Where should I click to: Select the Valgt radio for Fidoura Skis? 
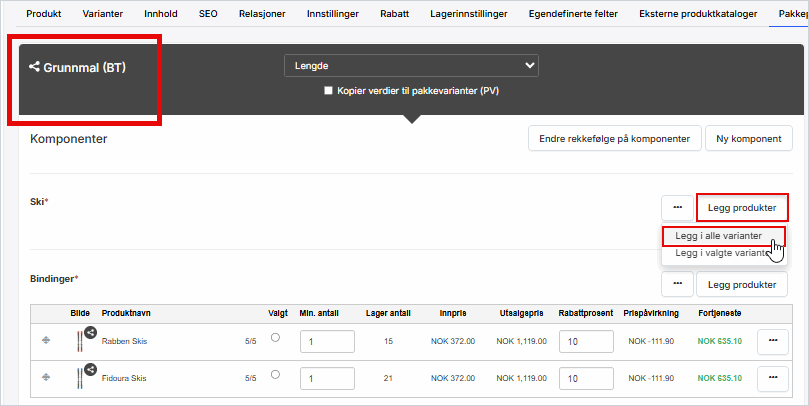(275, 375)
